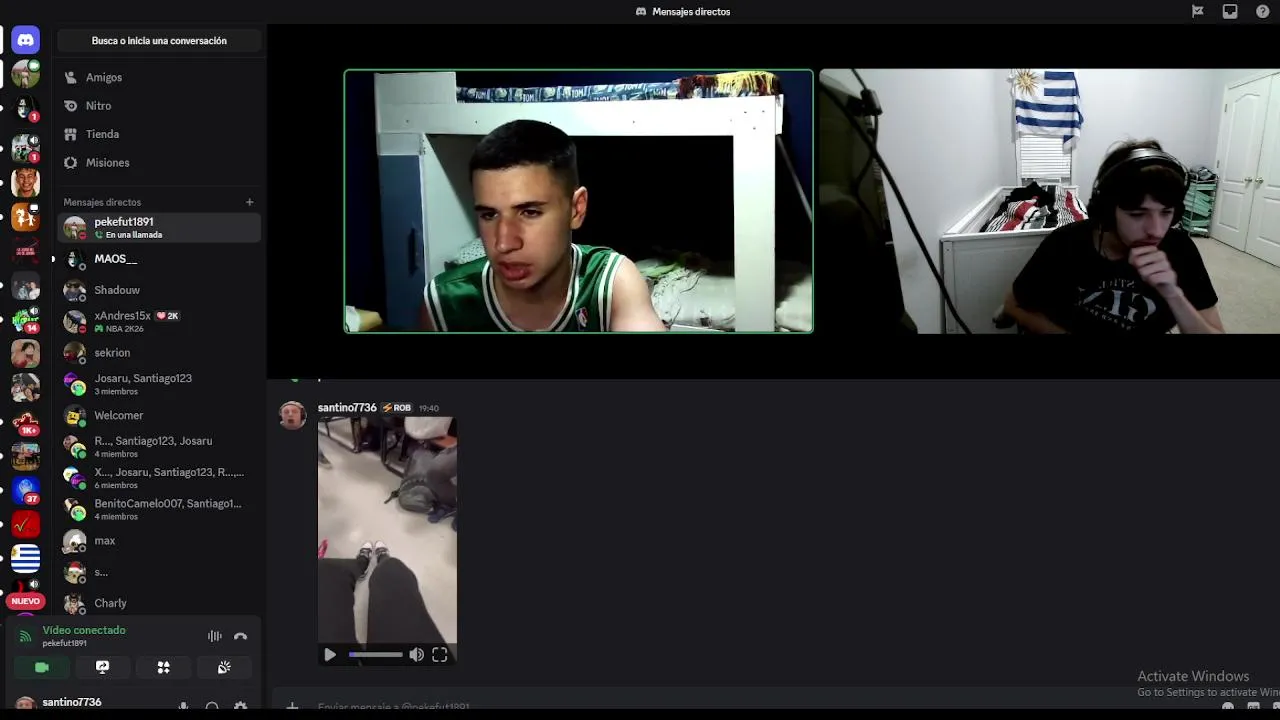Adjust video progress slider
The height and width of the screenshot is (720, 1280).
click(375, 655)
